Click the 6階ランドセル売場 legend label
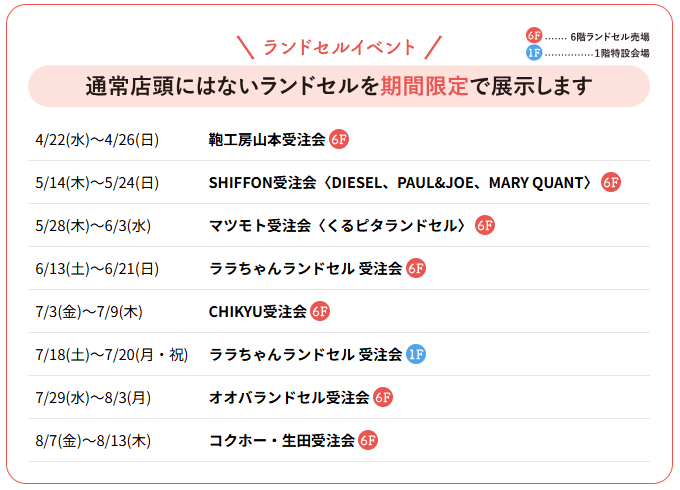 (x=610, y=36)
